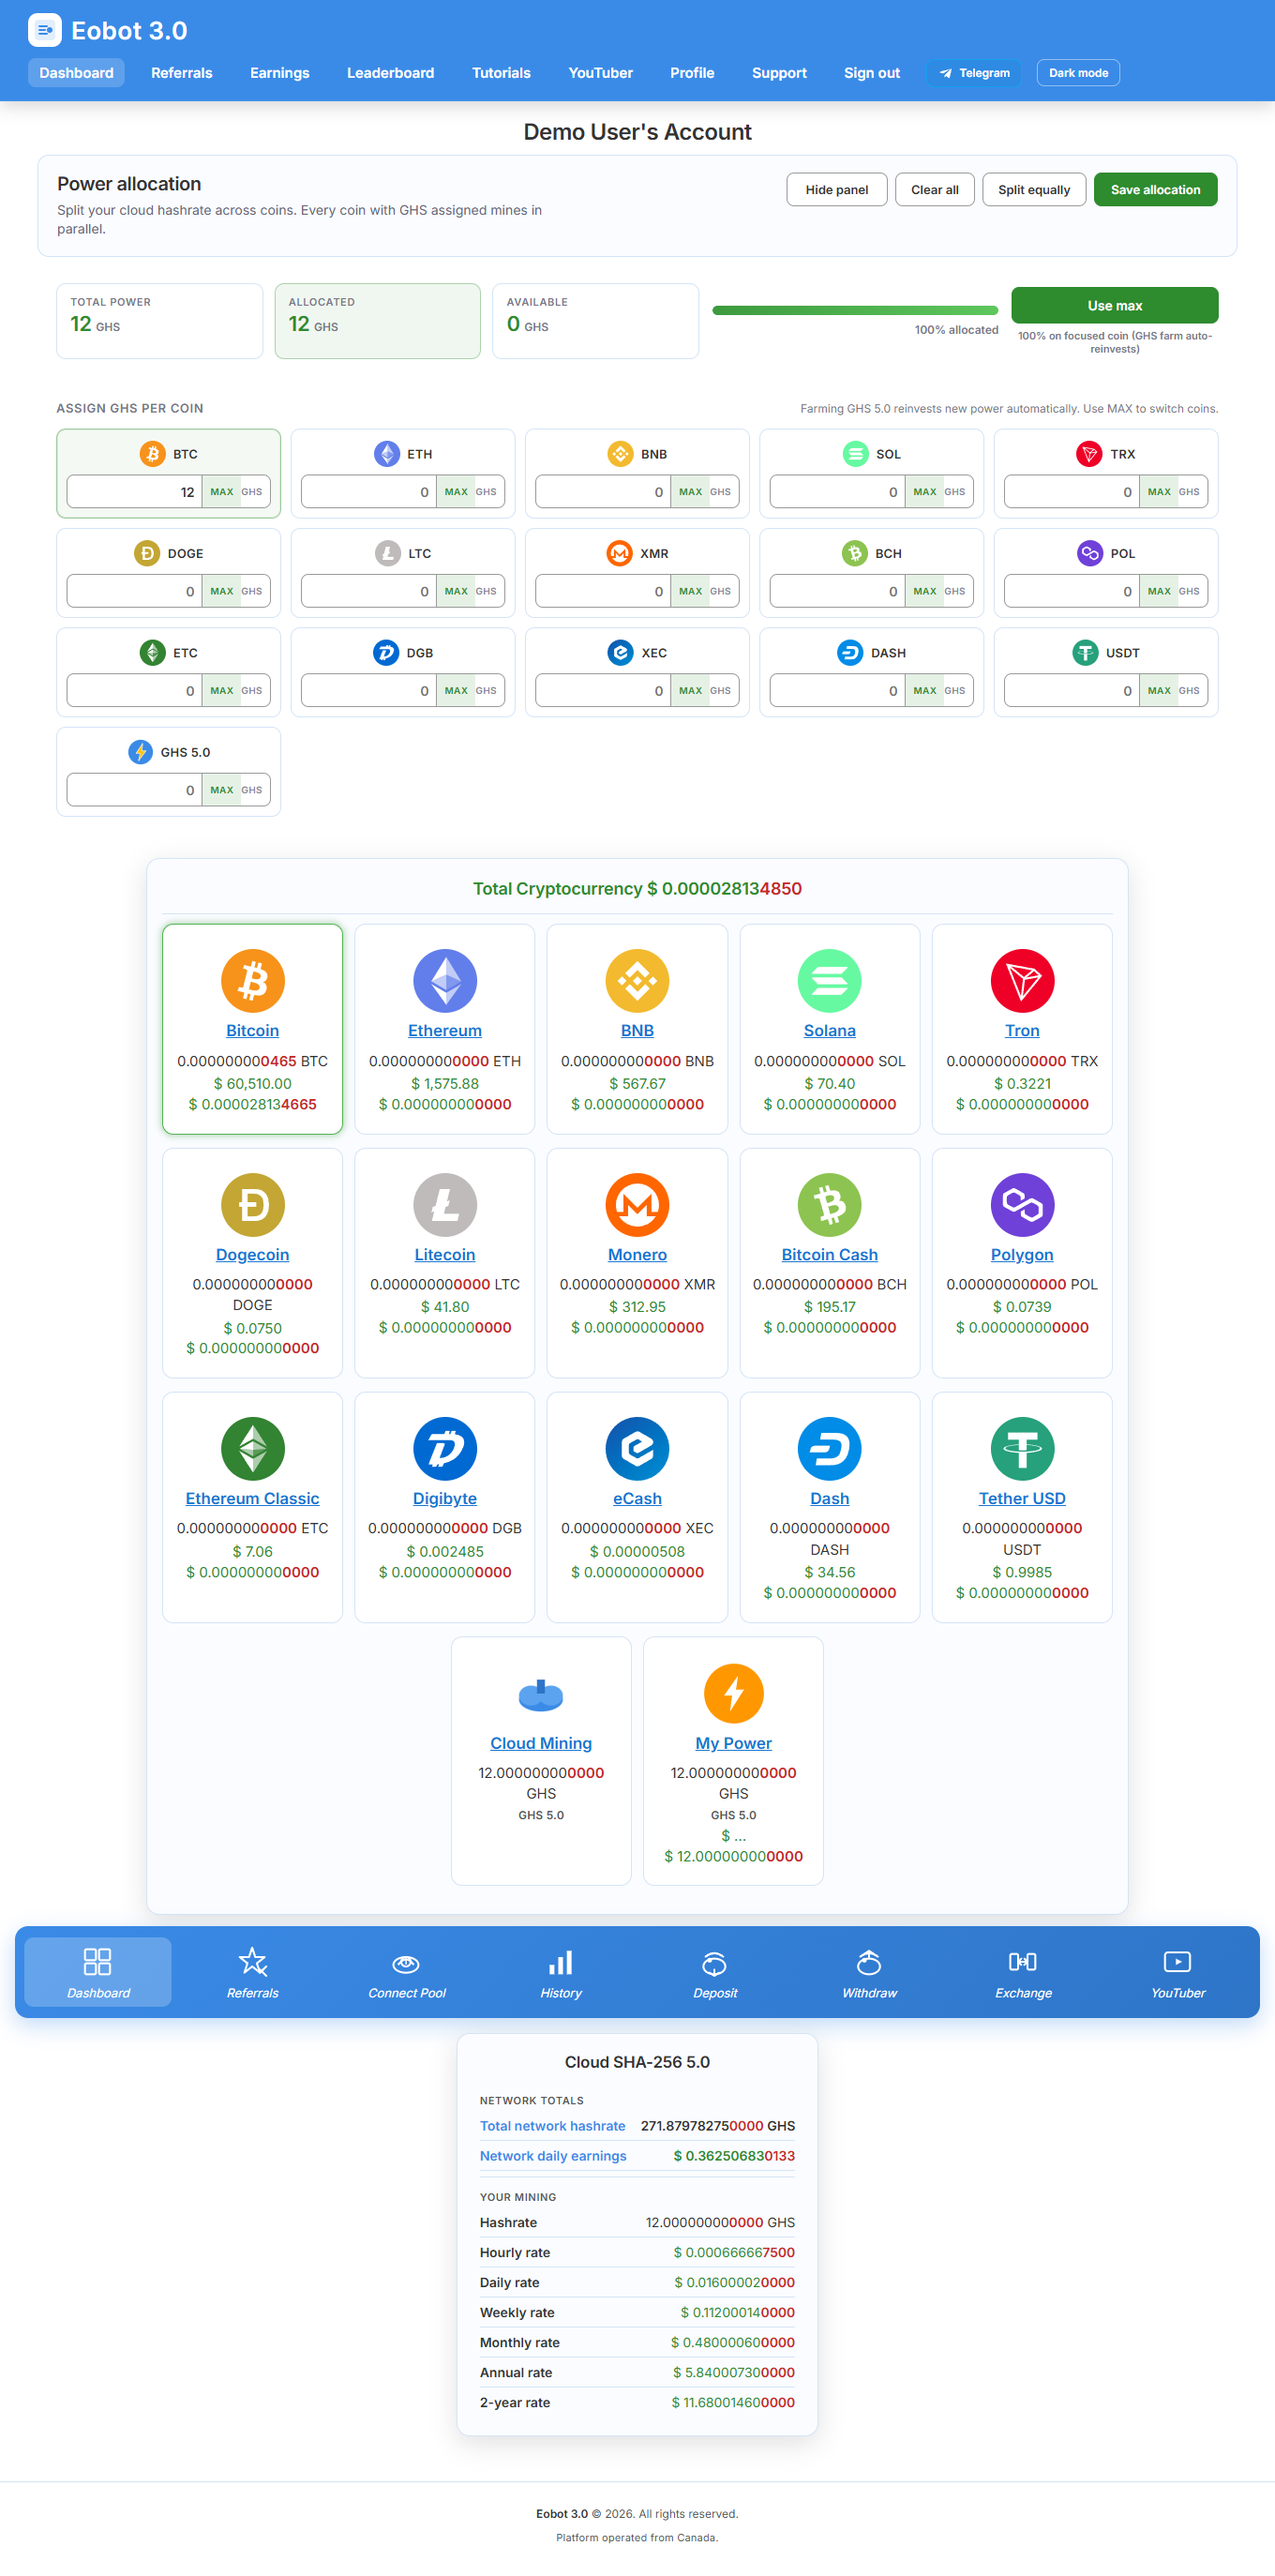Screen dimensions: 1275x2576
Task: Click the Save allocation button
Action: tap(1156, 190)
